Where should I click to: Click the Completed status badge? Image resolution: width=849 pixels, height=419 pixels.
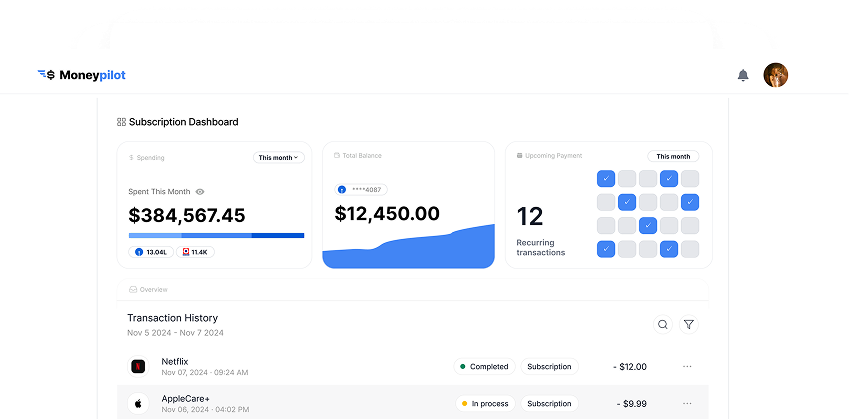coord(484,366)
